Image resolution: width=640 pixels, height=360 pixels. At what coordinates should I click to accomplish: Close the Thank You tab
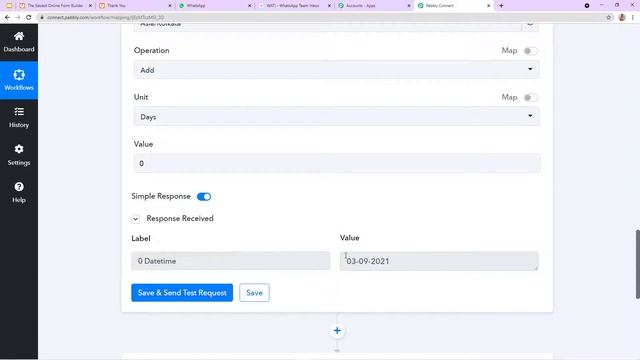pyautogui.click(x=170, y=6)
